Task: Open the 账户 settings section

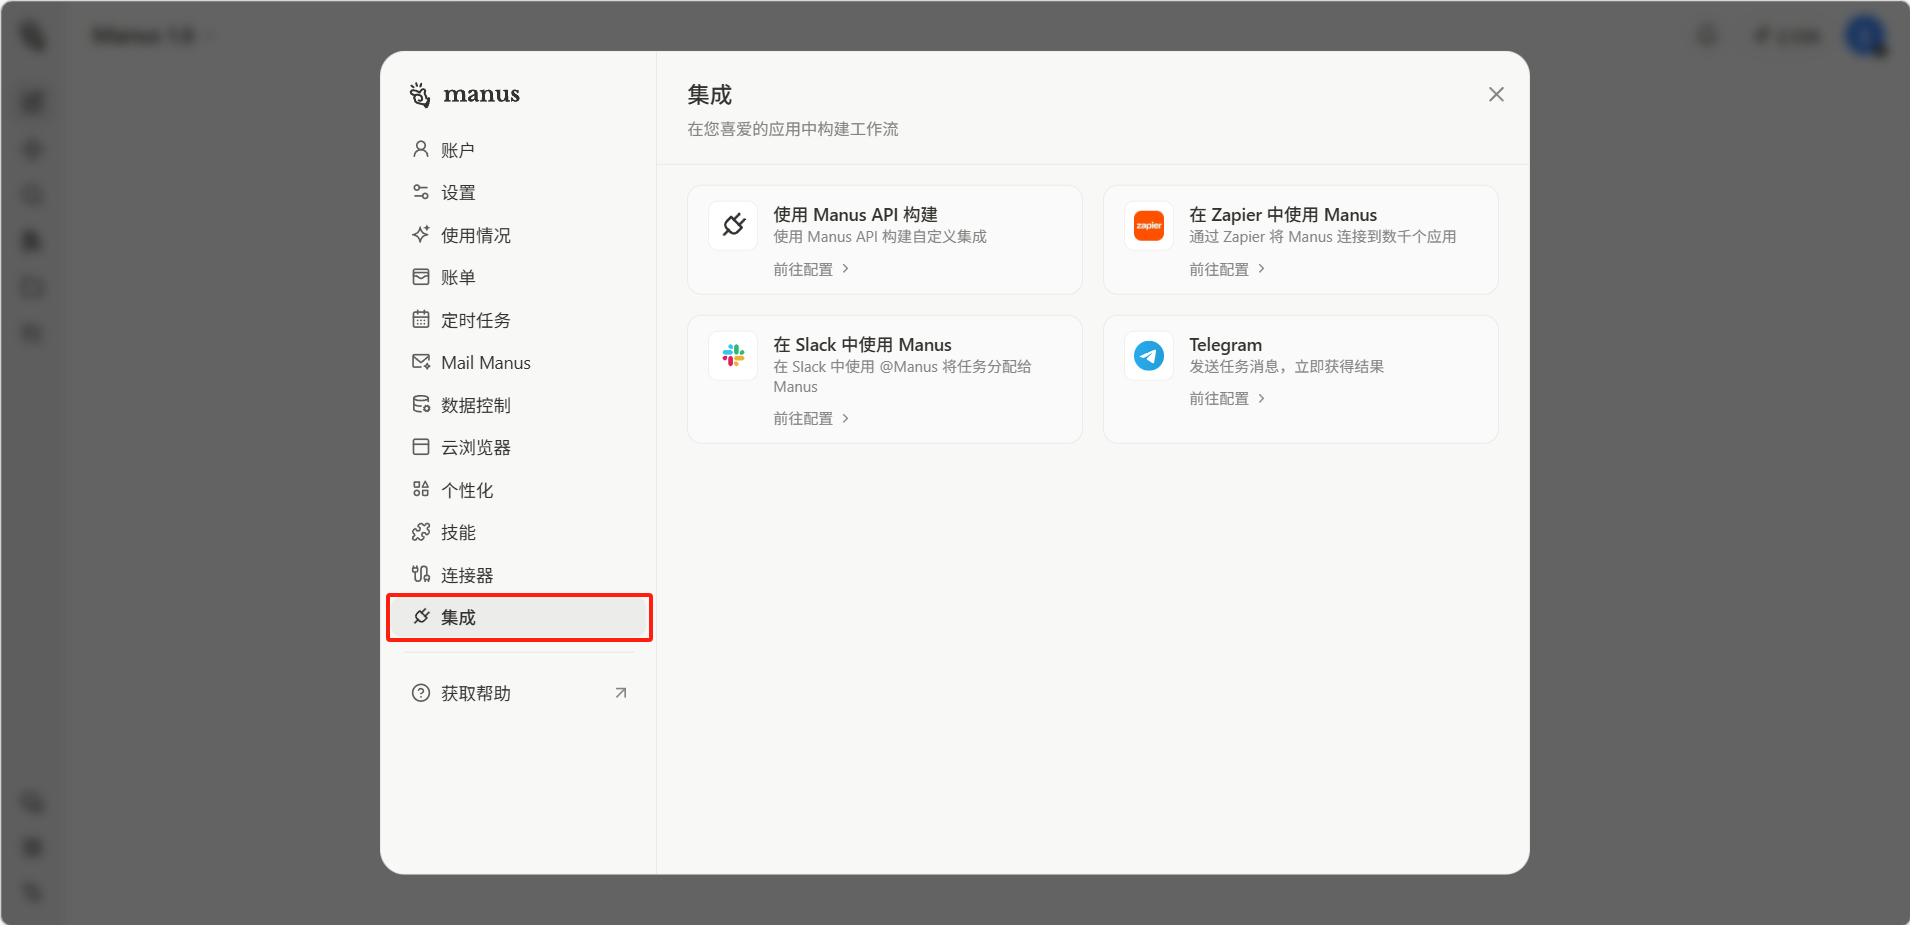Action: (458, 150)
